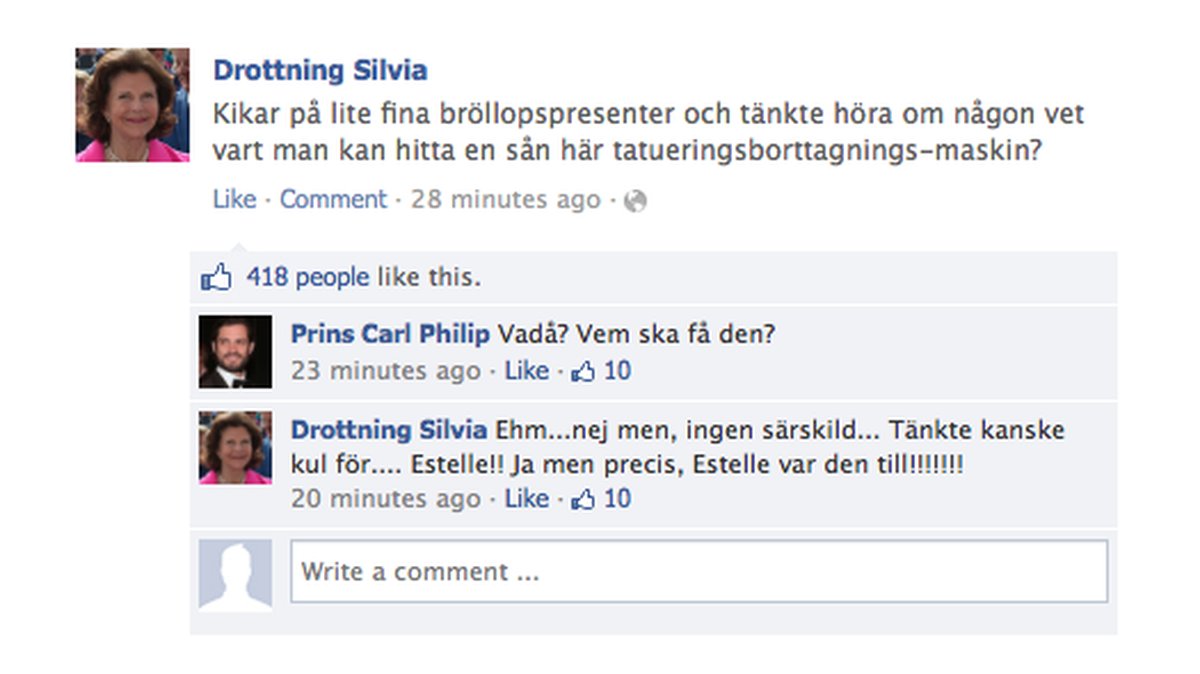Image resolution: width=1200 pixels, height=674 pixels.
Task: Like Prins Carl Philip's comment
Action: [527, 371]
